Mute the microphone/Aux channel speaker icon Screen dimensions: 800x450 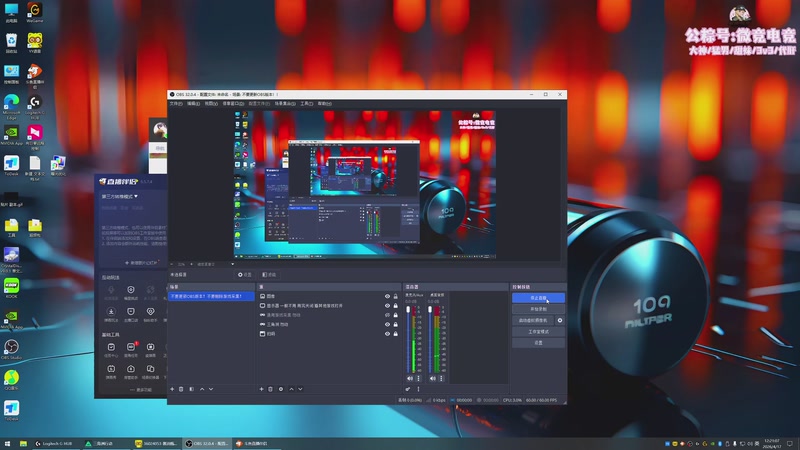(x=410, y=379)
